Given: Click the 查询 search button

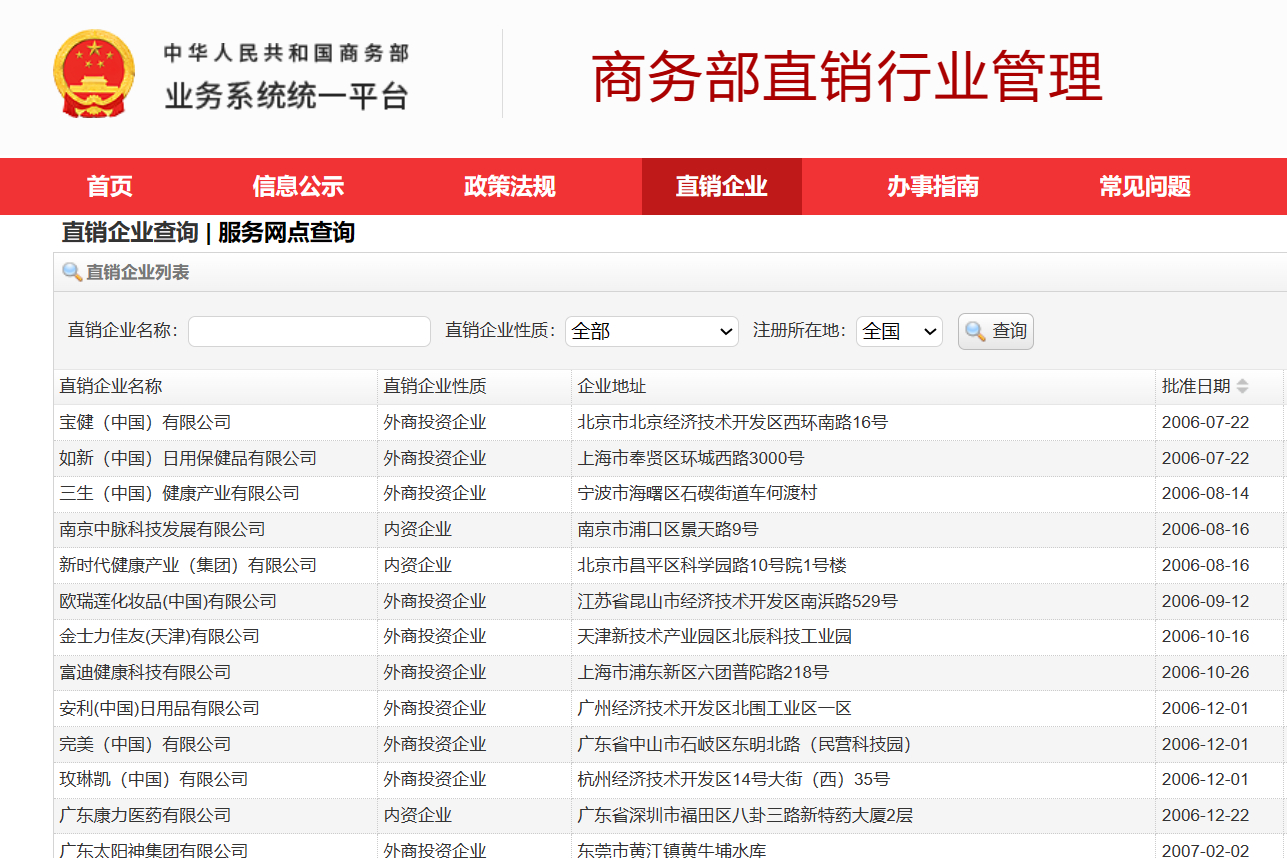Looking at the screenshot, I should [996, 331].
